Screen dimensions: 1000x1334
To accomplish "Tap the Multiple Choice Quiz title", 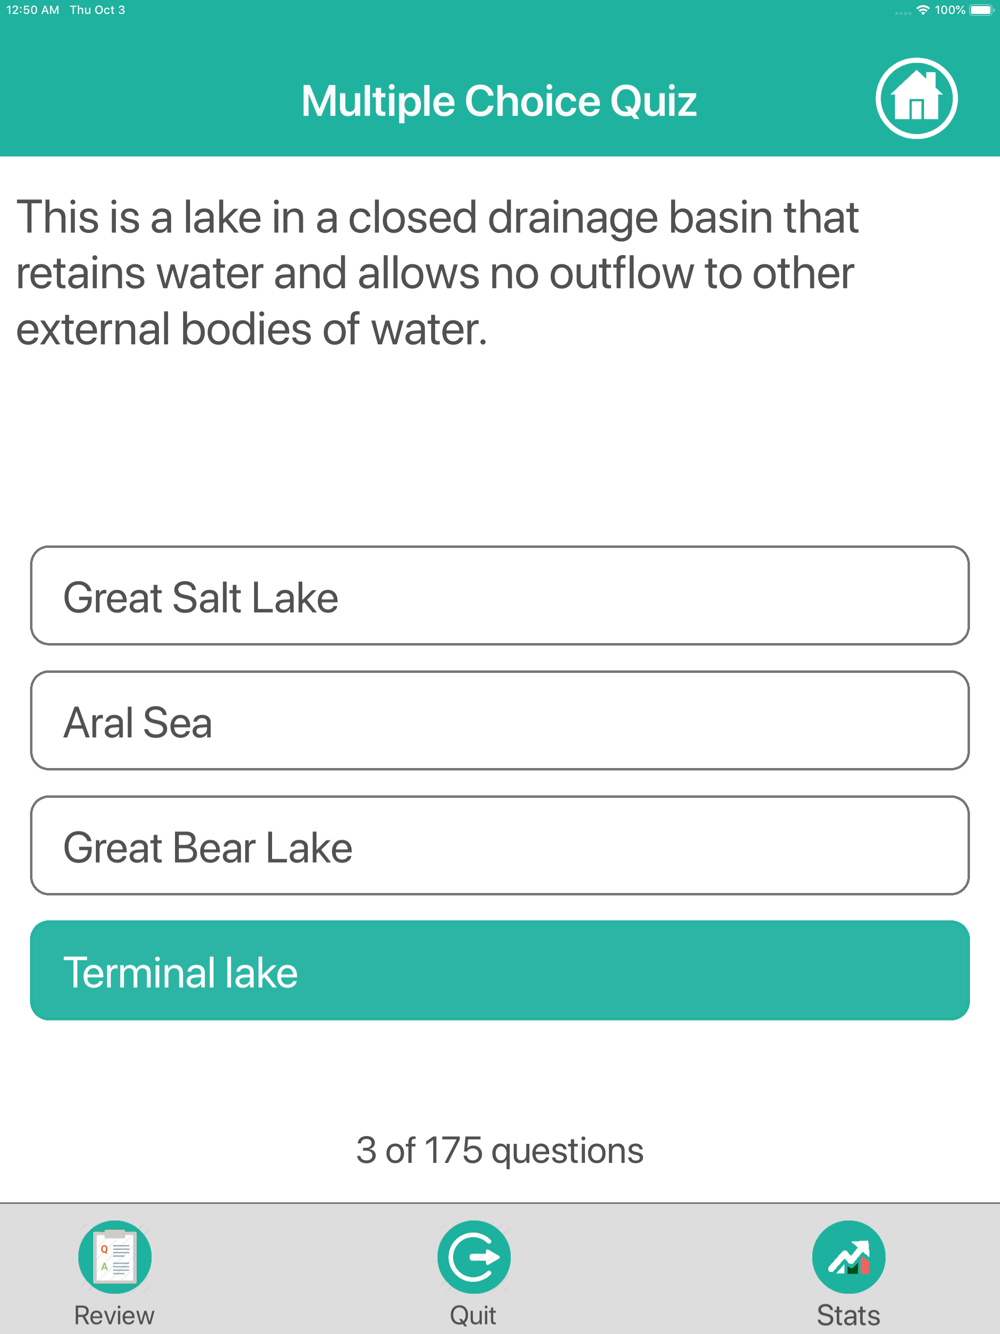I will point(499,101).
